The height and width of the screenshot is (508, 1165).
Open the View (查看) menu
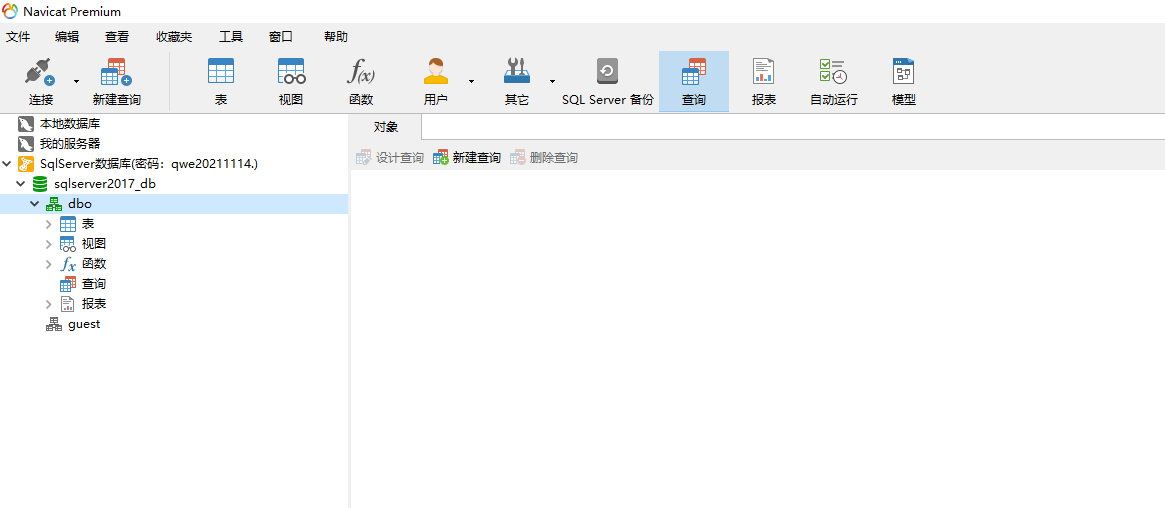(x=117, y=36)
